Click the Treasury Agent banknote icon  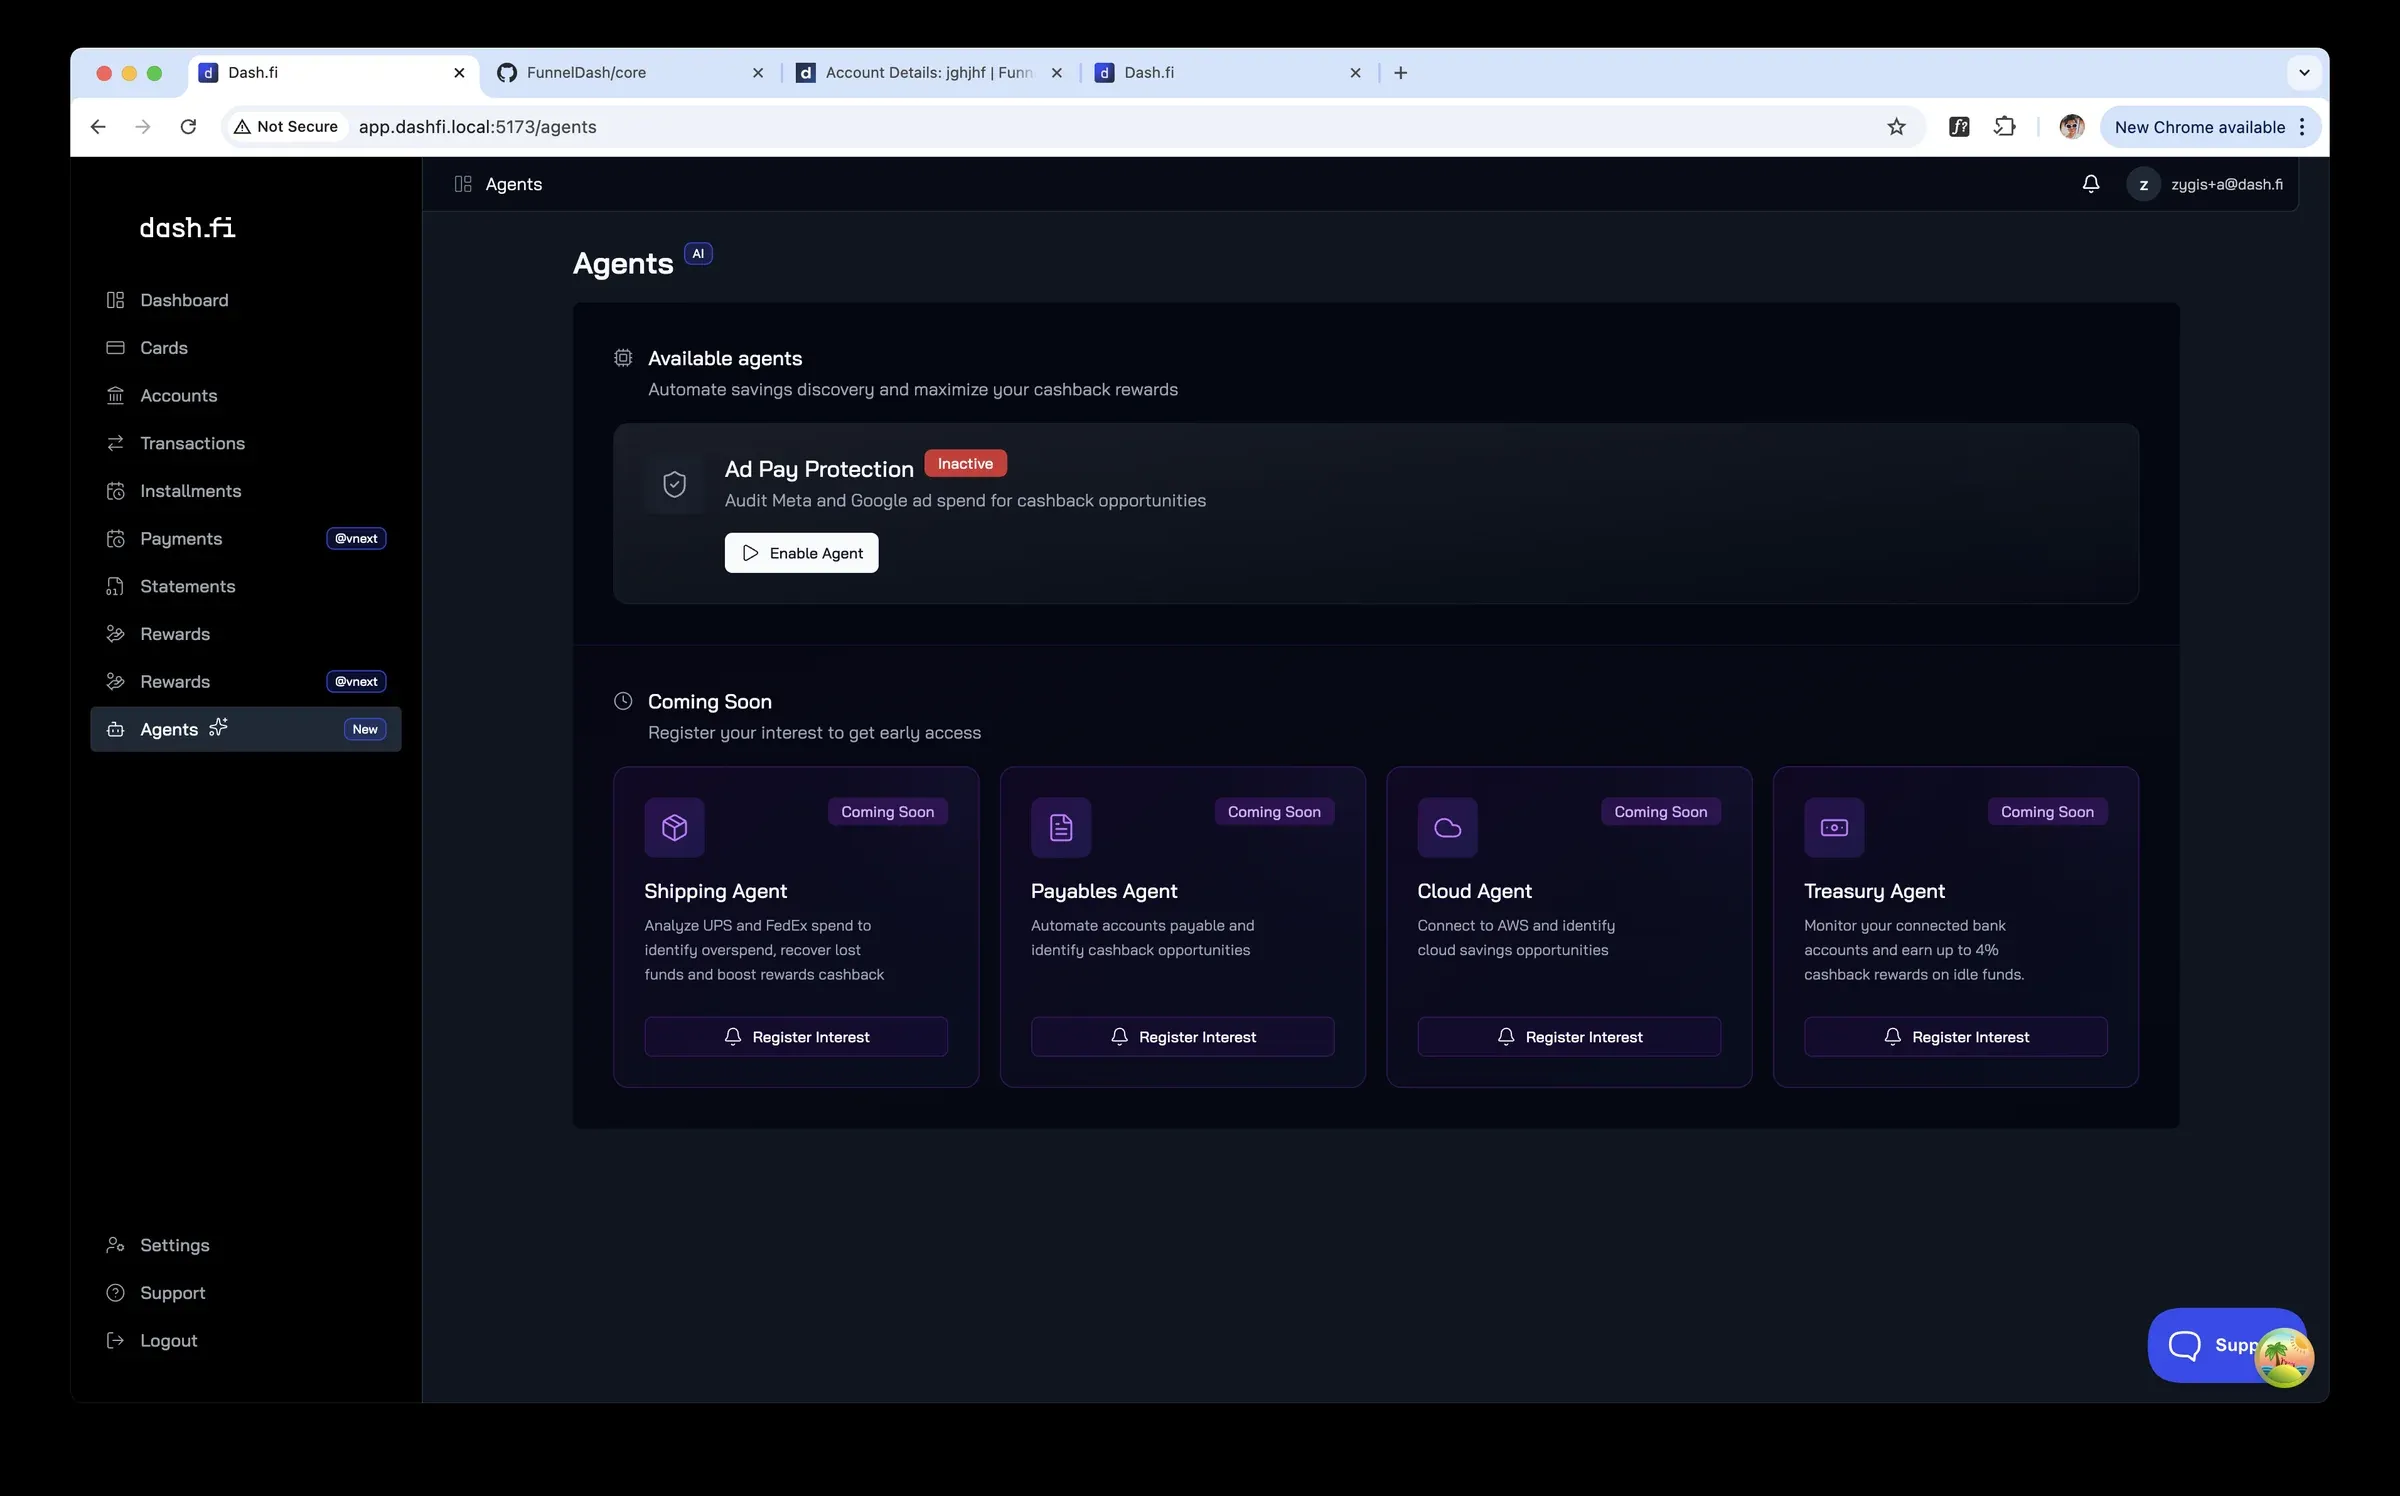(1834, 827)
